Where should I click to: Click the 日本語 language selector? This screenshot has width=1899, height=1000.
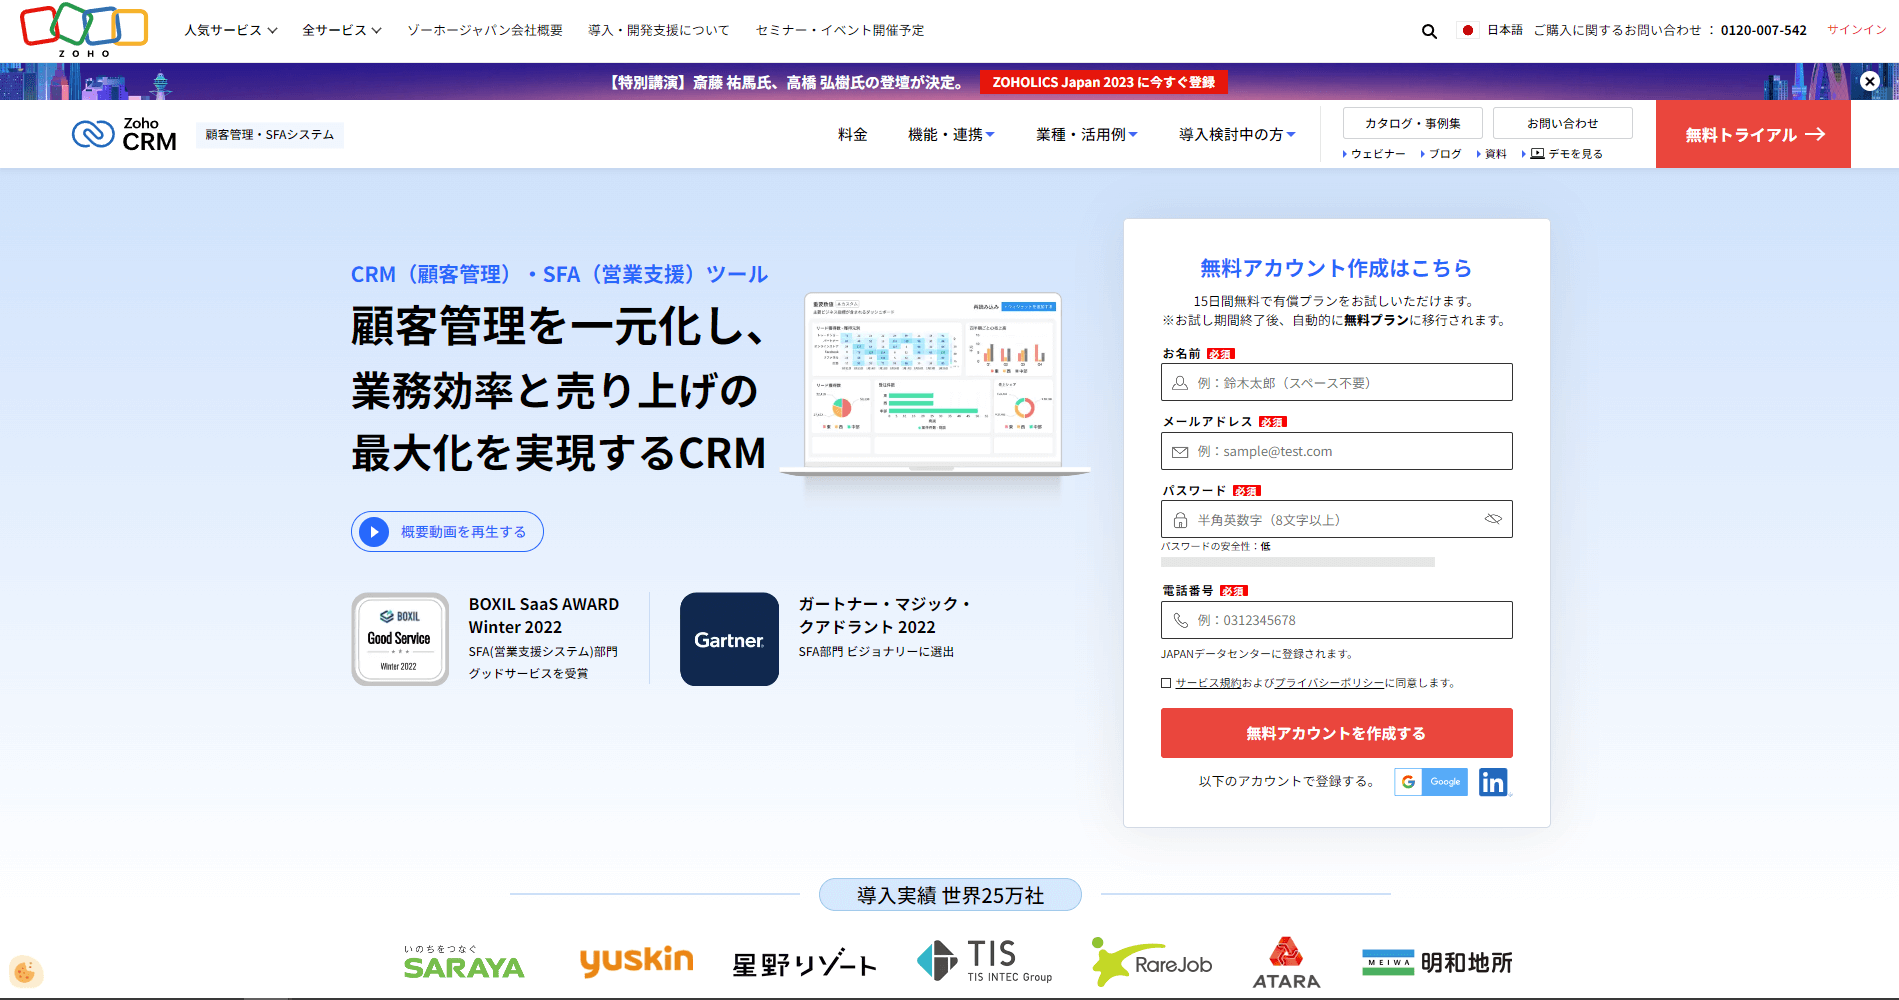(1504, 30)
